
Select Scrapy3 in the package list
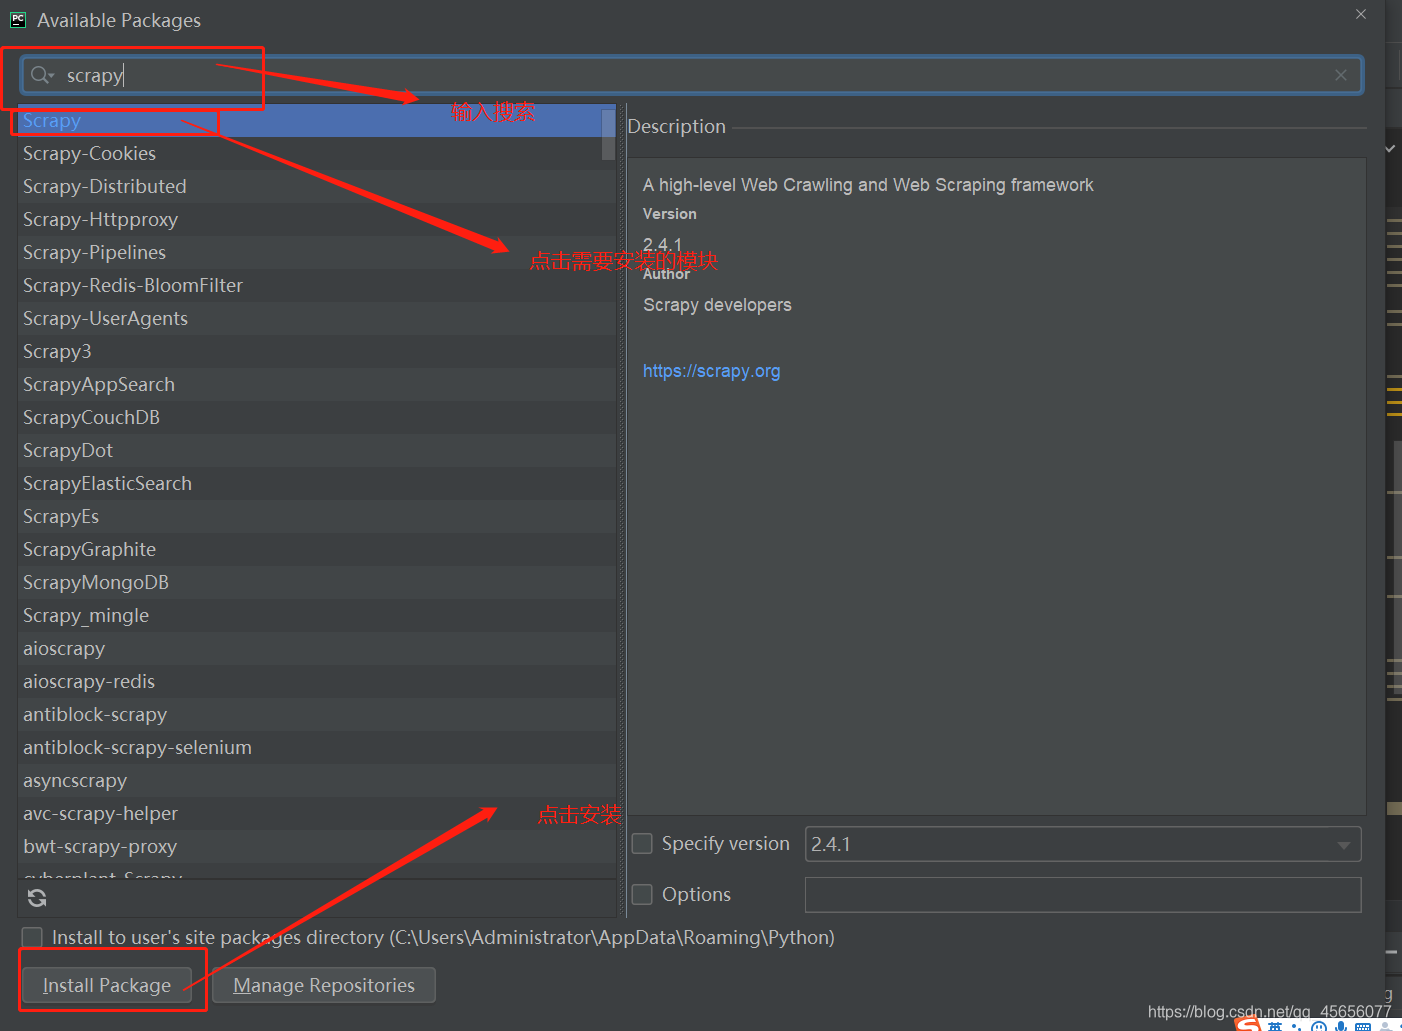click(x=316, y=351)
